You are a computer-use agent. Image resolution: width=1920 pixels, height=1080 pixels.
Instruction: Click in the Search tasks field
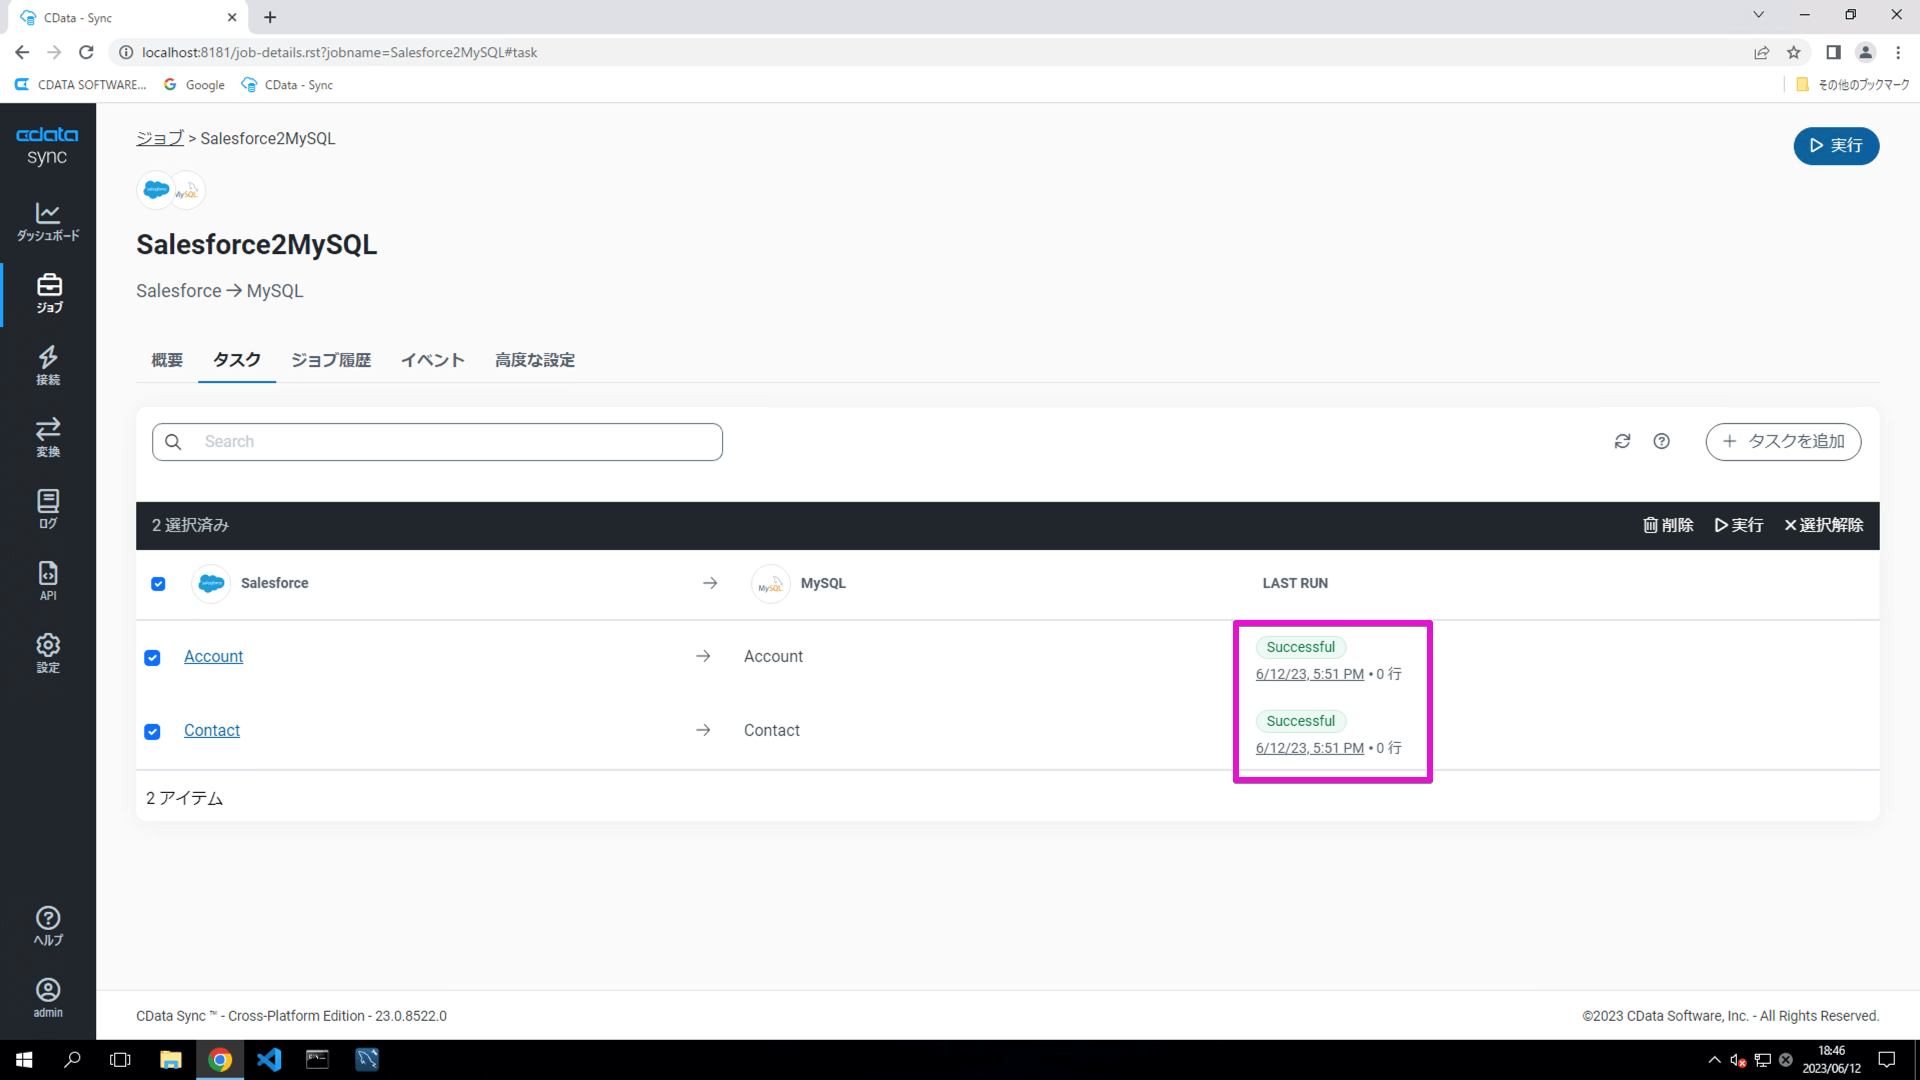(x=437, y=441)
